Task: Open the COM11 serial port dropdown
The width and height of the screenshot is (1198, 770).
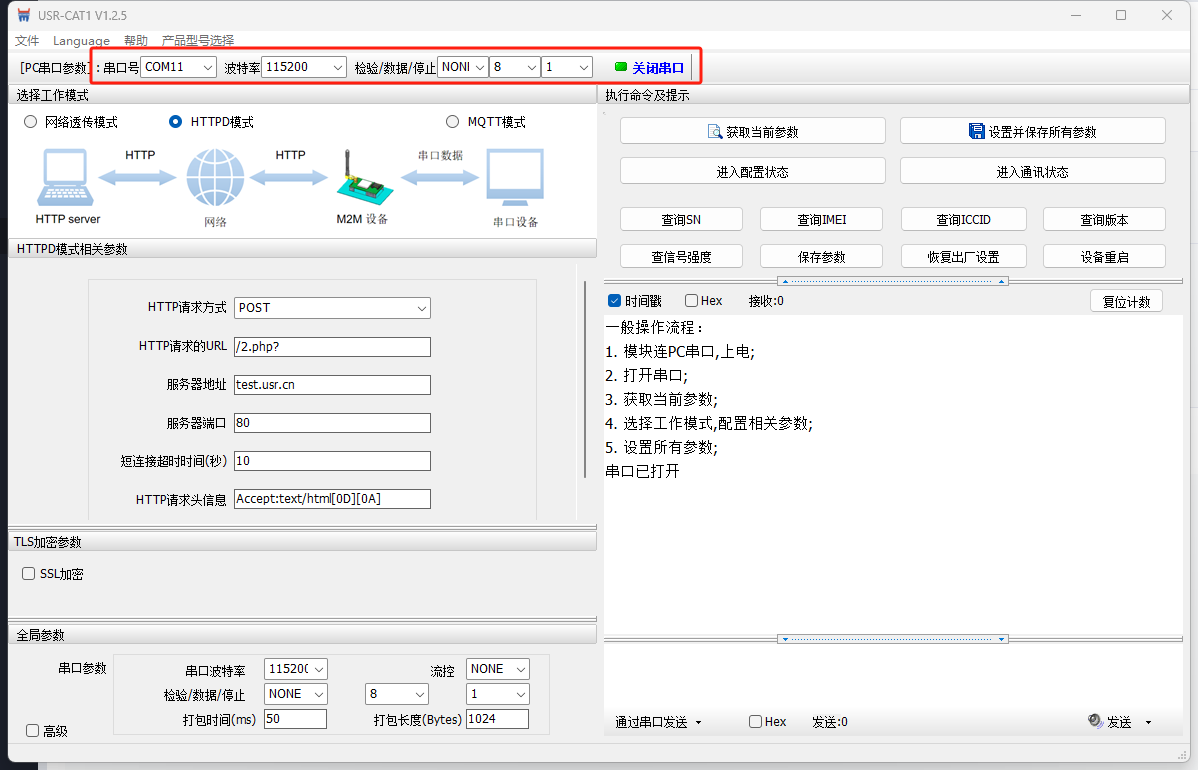Action: pos(179,67)
